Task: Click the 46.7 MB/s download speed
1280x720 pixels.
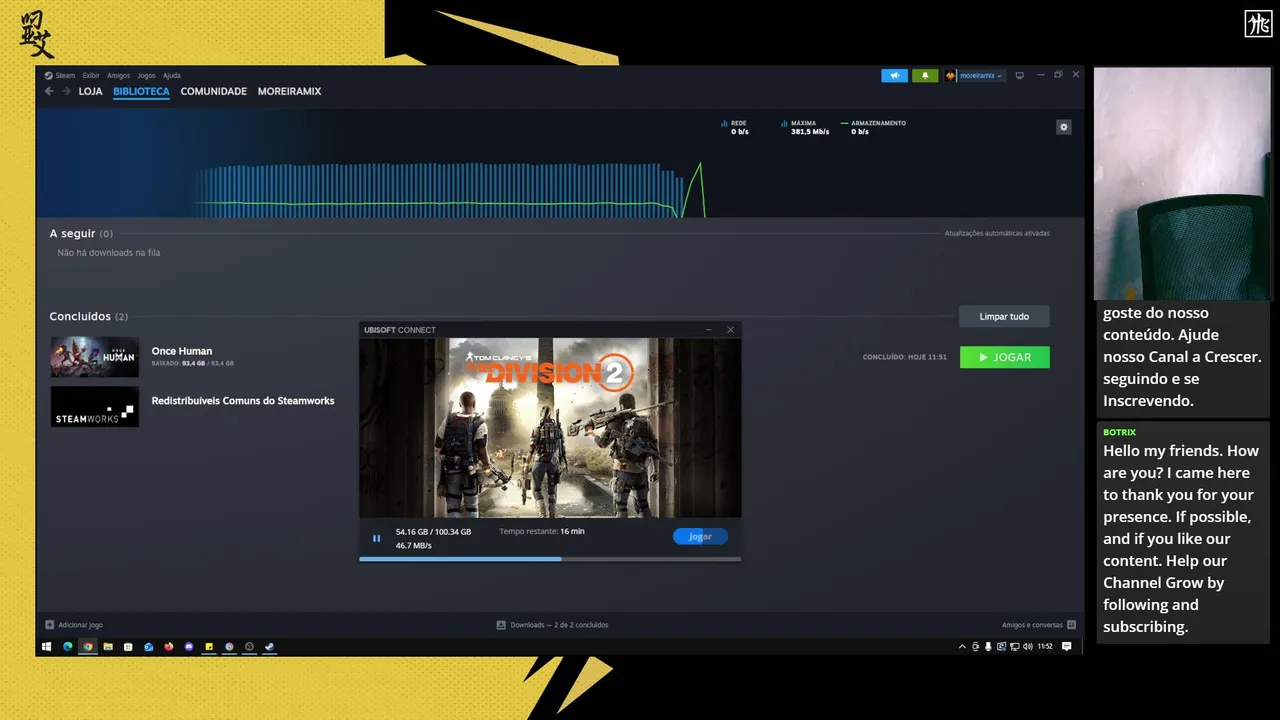Action: [x=414, y=546]
